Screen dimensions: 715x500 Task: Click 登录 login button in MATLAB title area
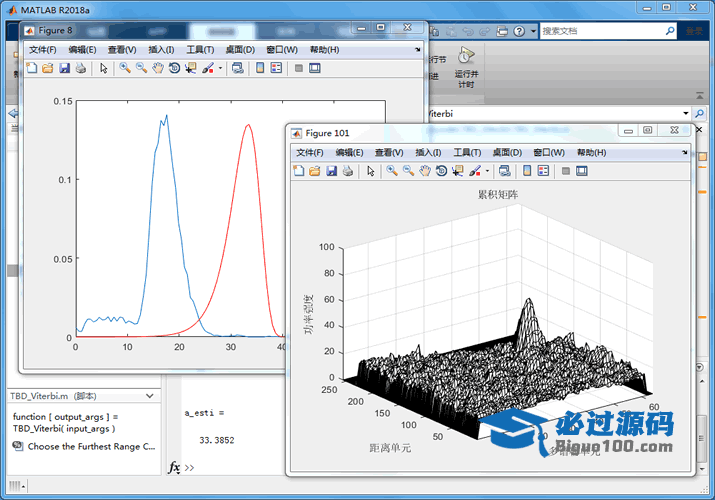[694, 31]
